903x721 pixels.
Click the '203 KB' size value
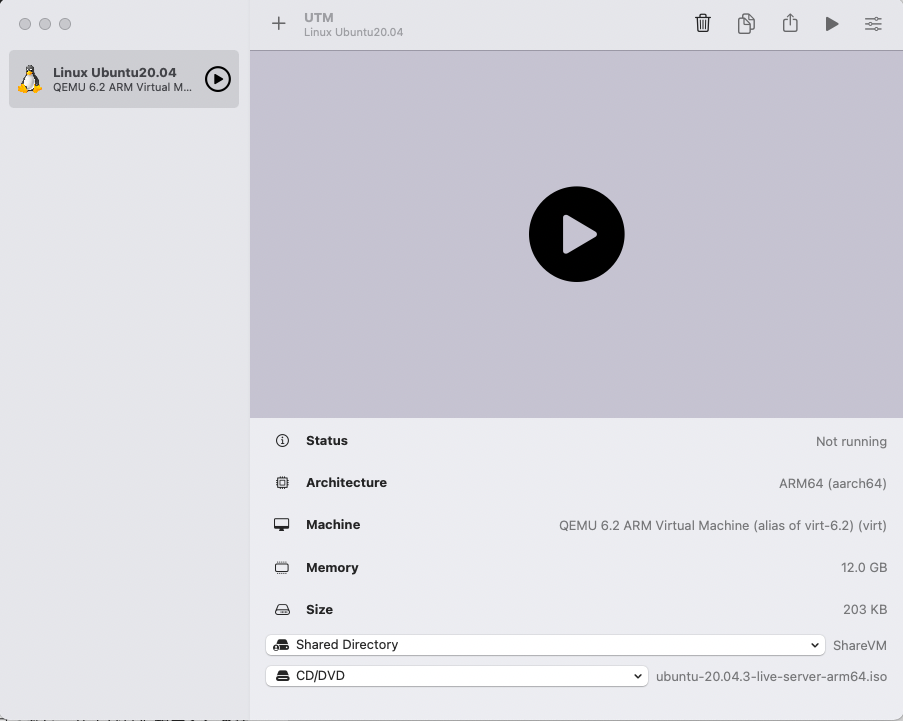pos(865,609)
